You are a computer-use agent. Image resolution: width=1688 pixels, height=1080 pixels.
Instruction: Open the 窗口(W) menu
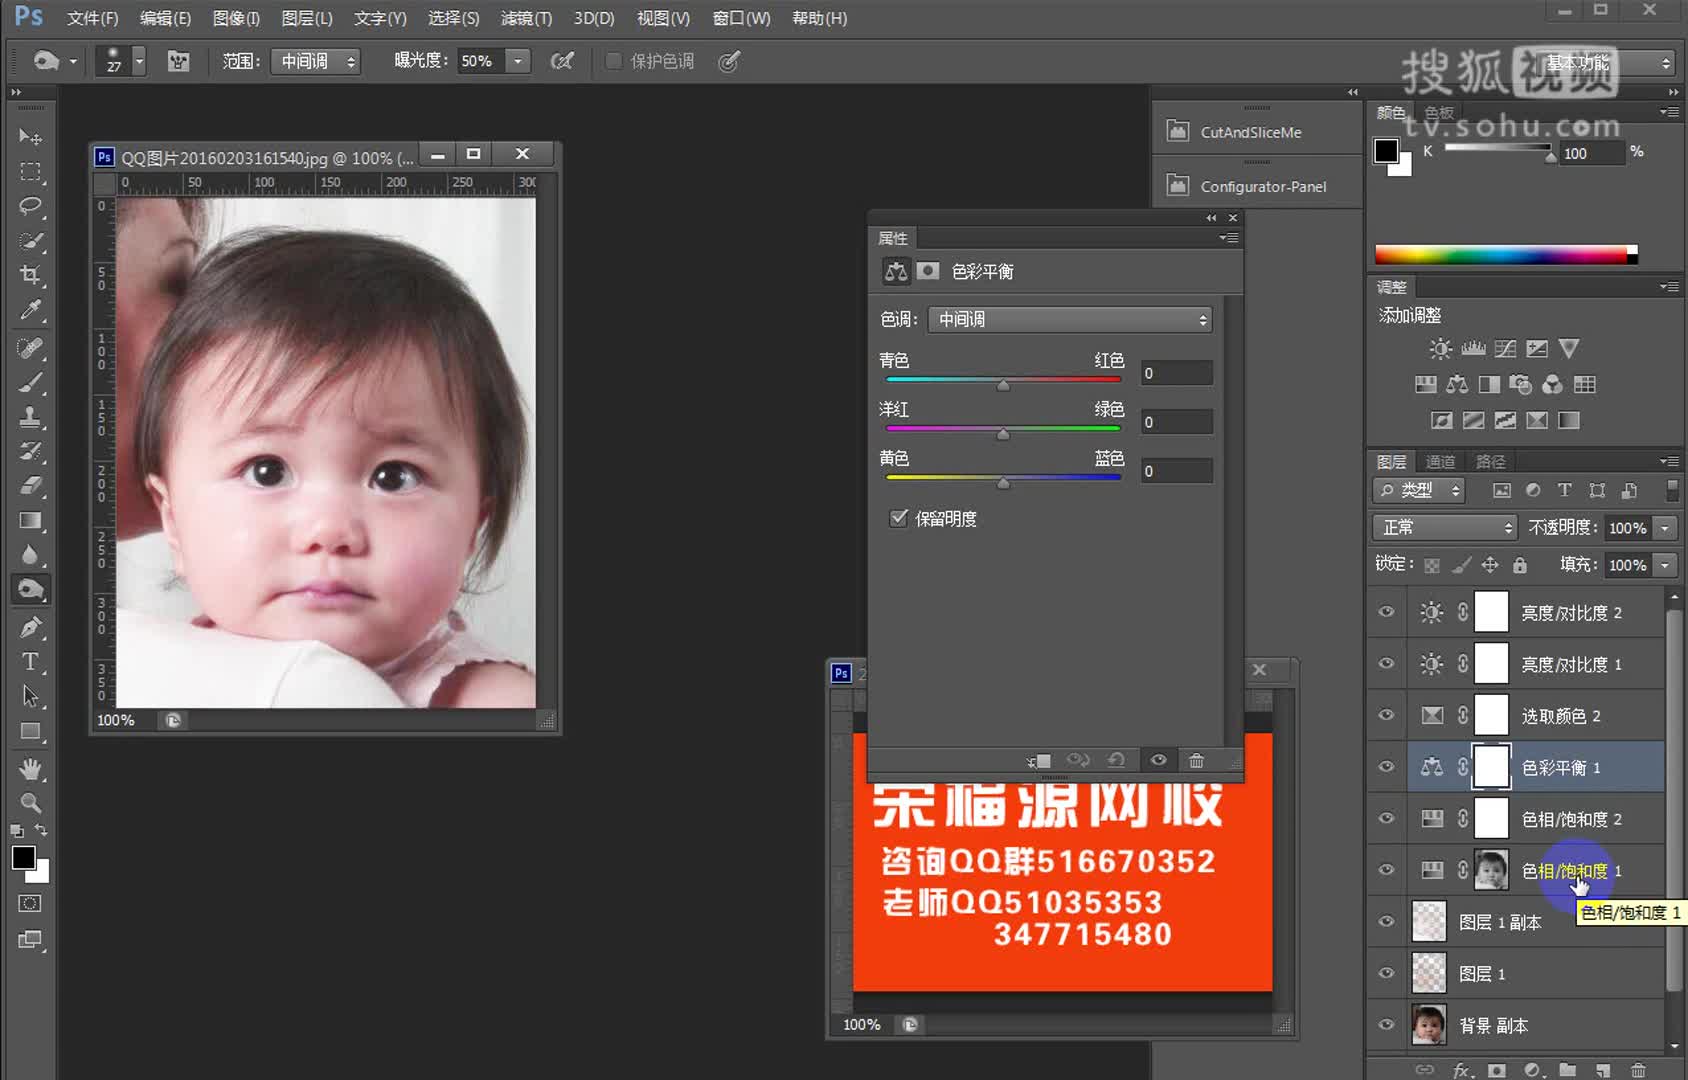point(741,18)
